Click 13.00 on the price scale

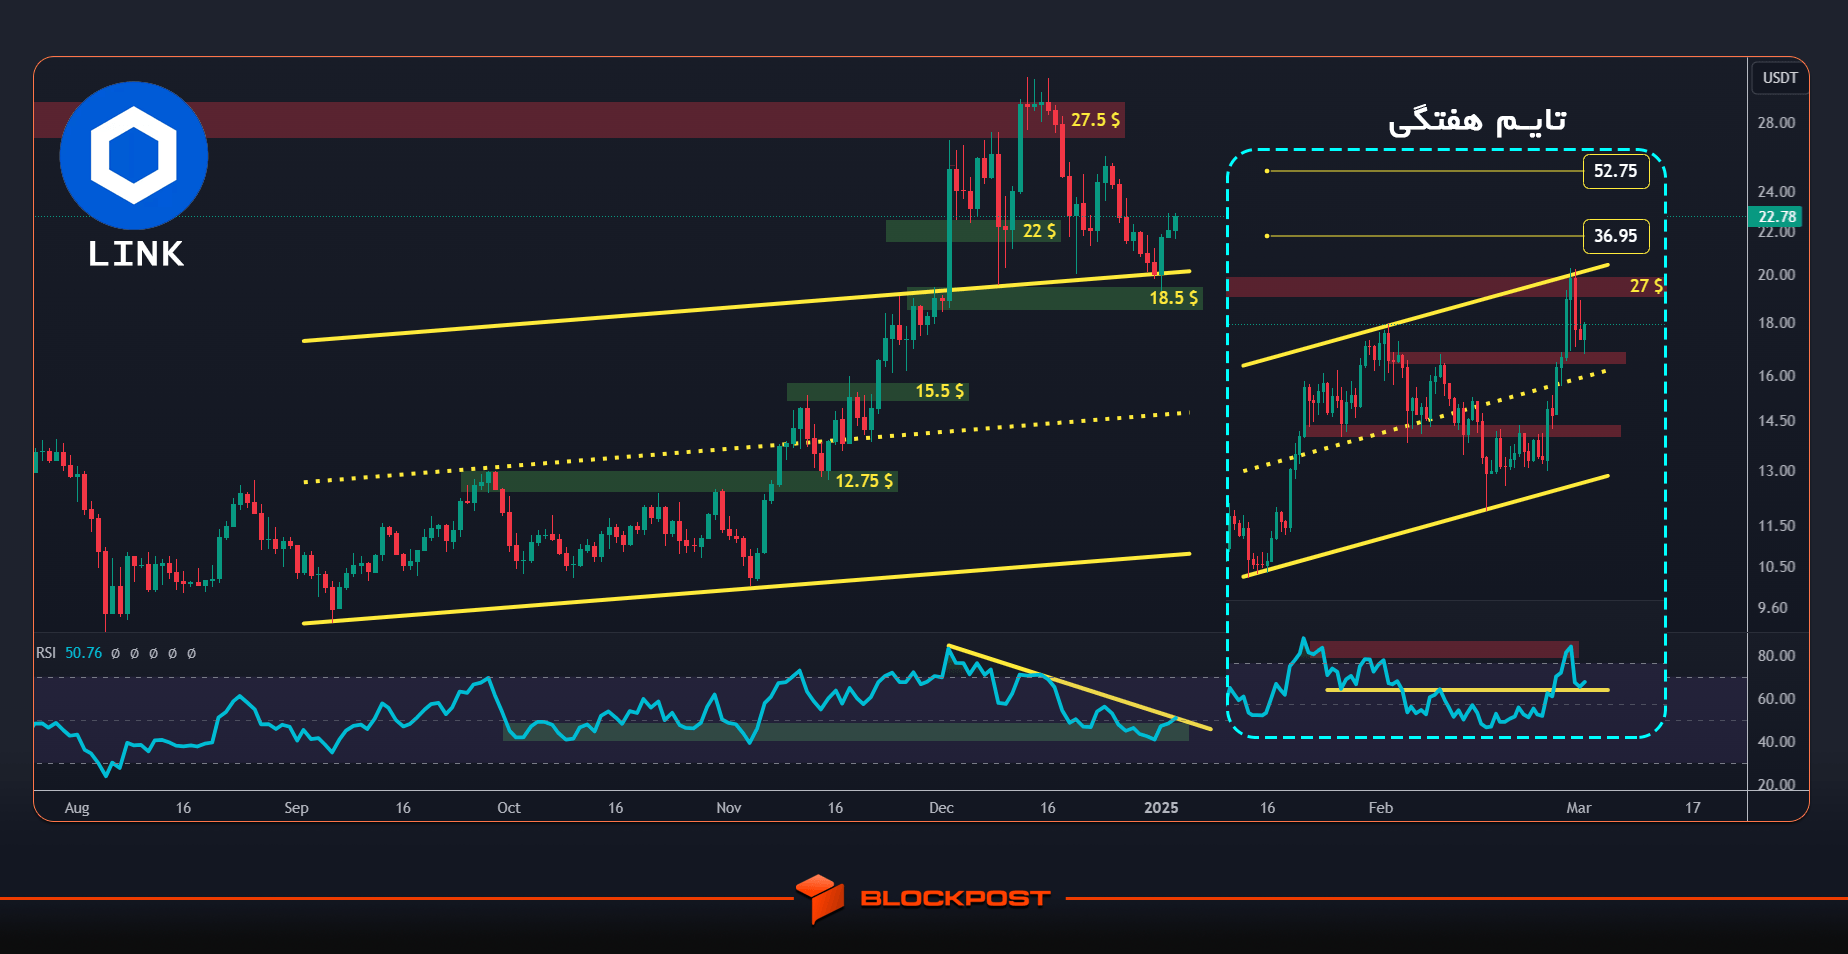click(x=1777, y=471)
